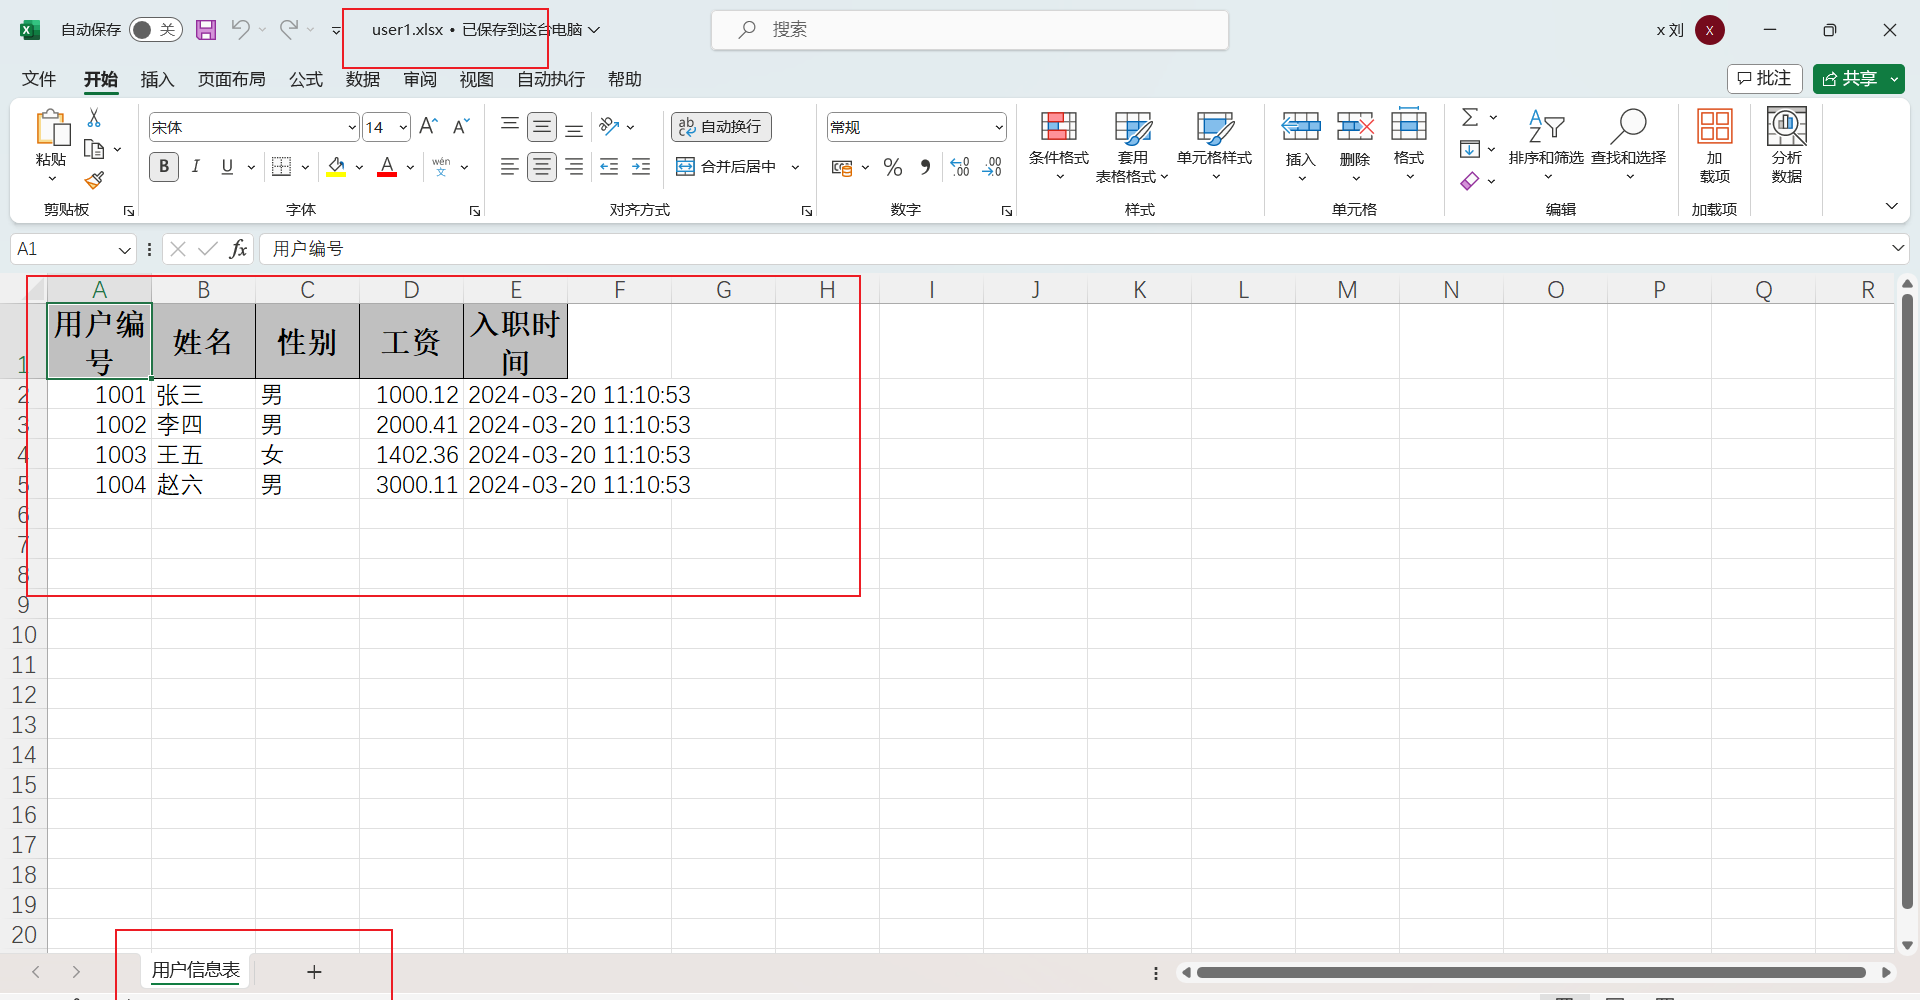Click the percent style icon
The width and height of the screenshot is (1920, 1000).
point(893,167)
